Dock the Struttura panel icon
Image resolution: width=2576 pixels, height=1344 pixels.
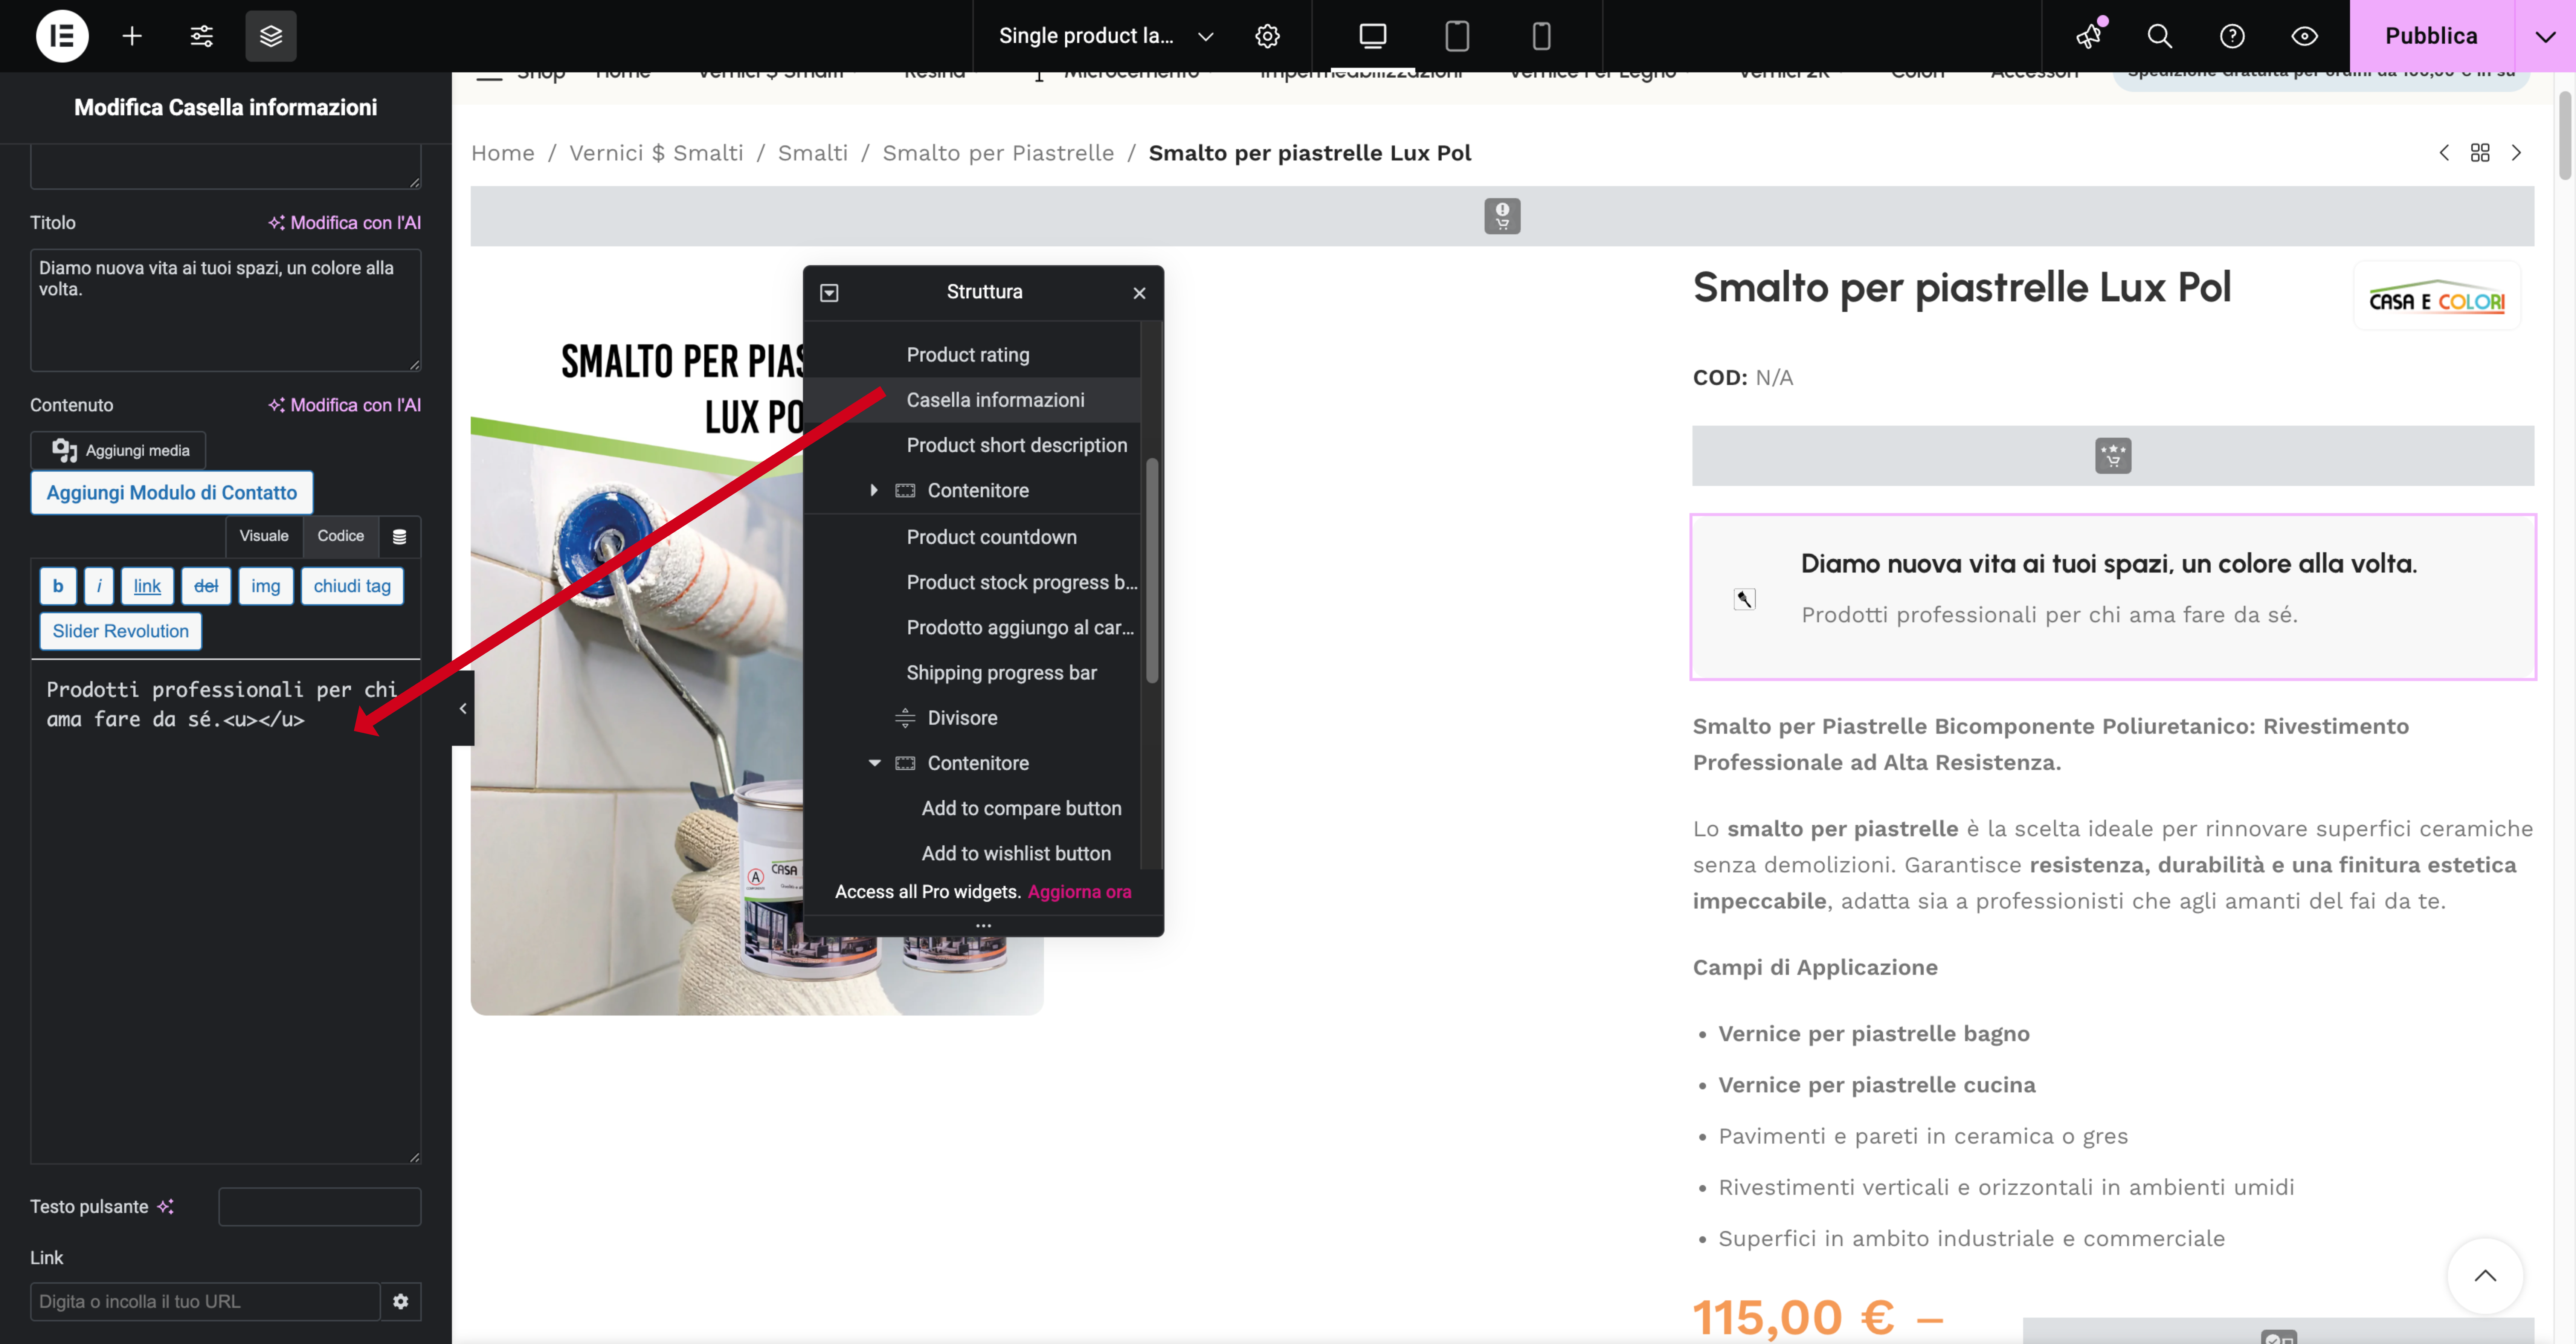pos(829,293)
